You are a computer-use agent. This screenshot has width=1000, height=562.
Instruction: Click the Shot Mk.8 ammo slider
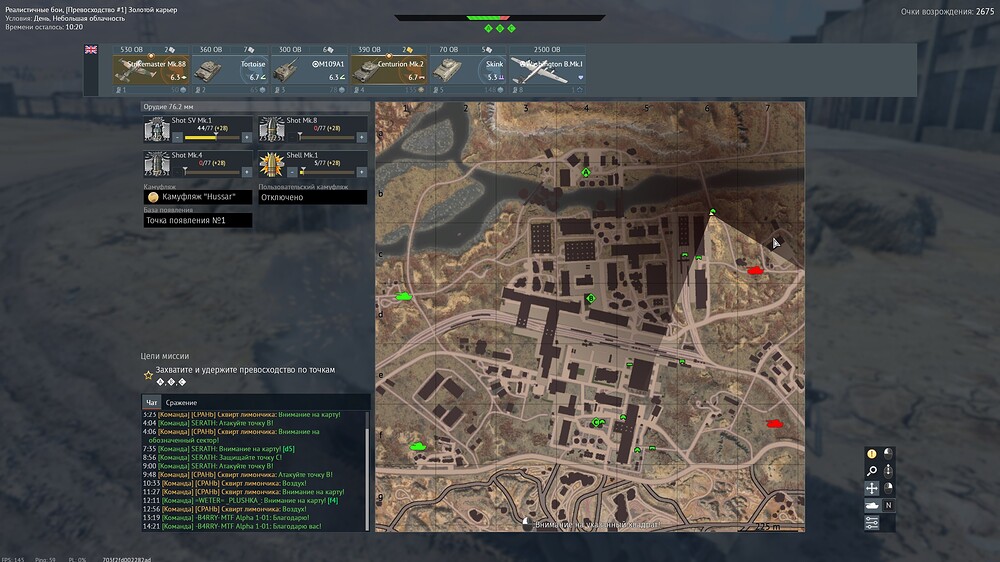(x=327, y=137)
